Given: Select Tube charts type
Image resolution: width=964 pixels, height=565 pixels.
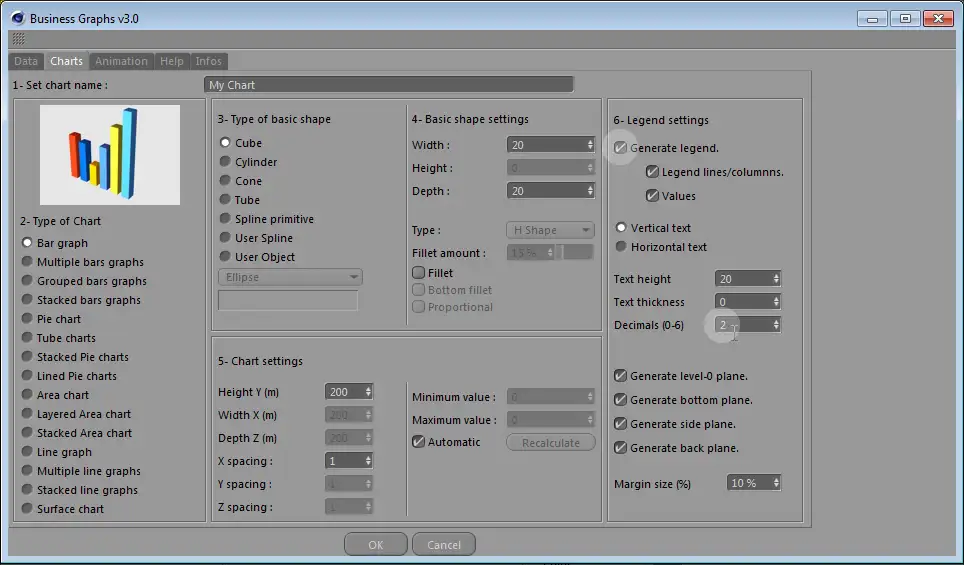Looking at the screenshot, I should pos(58,338).
